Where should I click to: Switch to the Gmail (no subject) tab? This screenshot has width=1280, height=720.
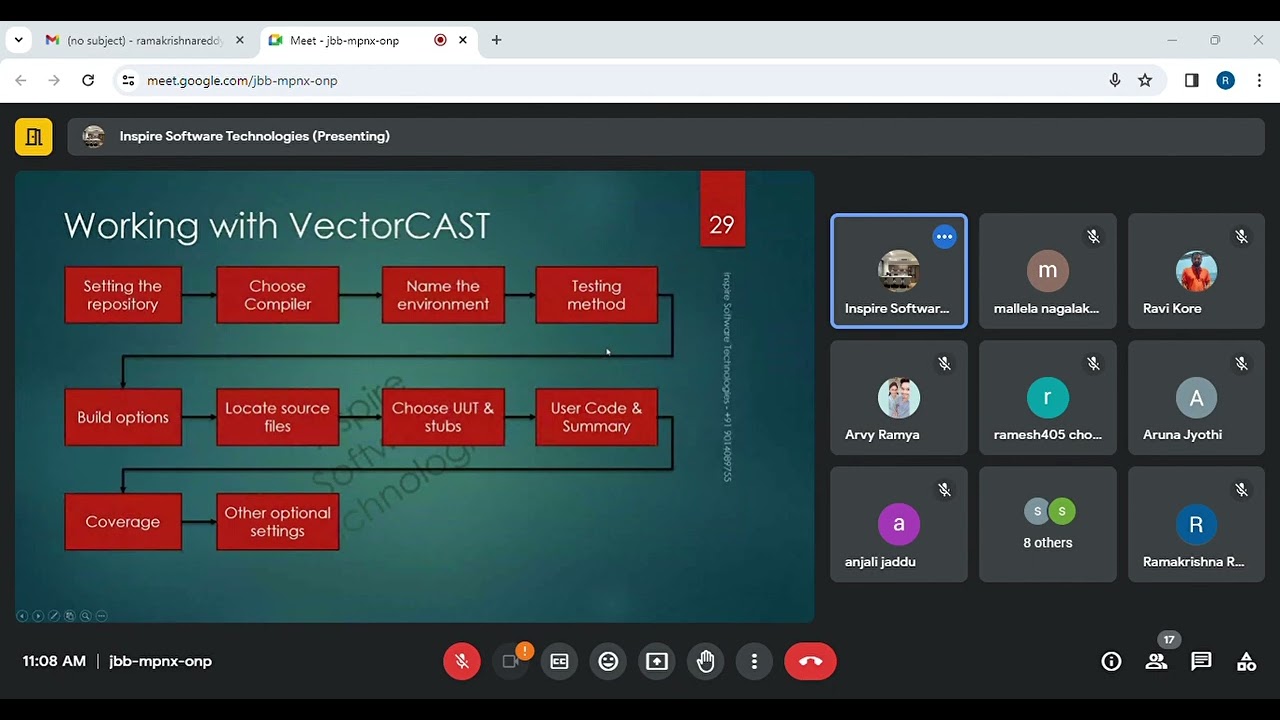pyautogui.click(x=145, y=40)
